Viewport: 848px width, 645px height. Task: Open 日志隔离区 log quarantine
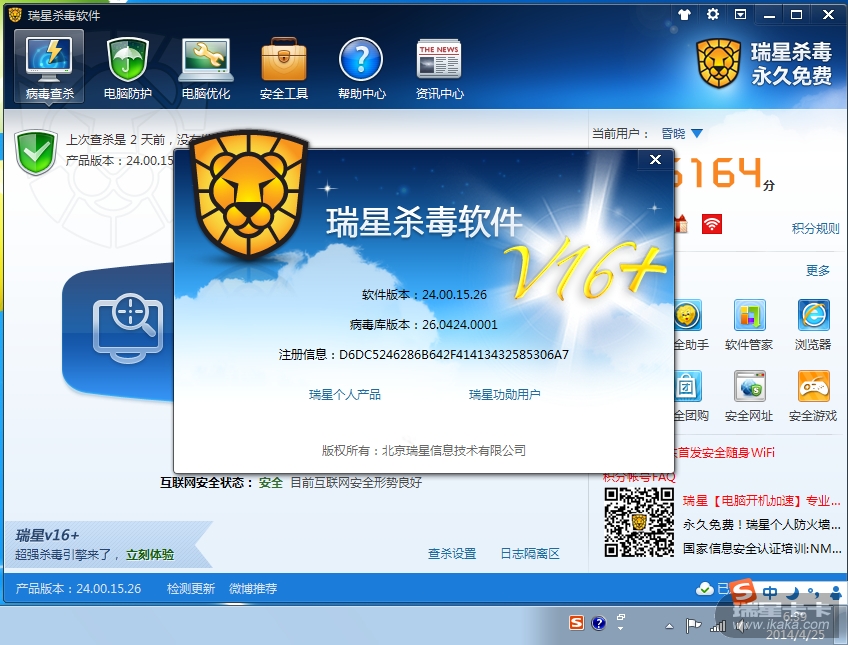point(529,554)
